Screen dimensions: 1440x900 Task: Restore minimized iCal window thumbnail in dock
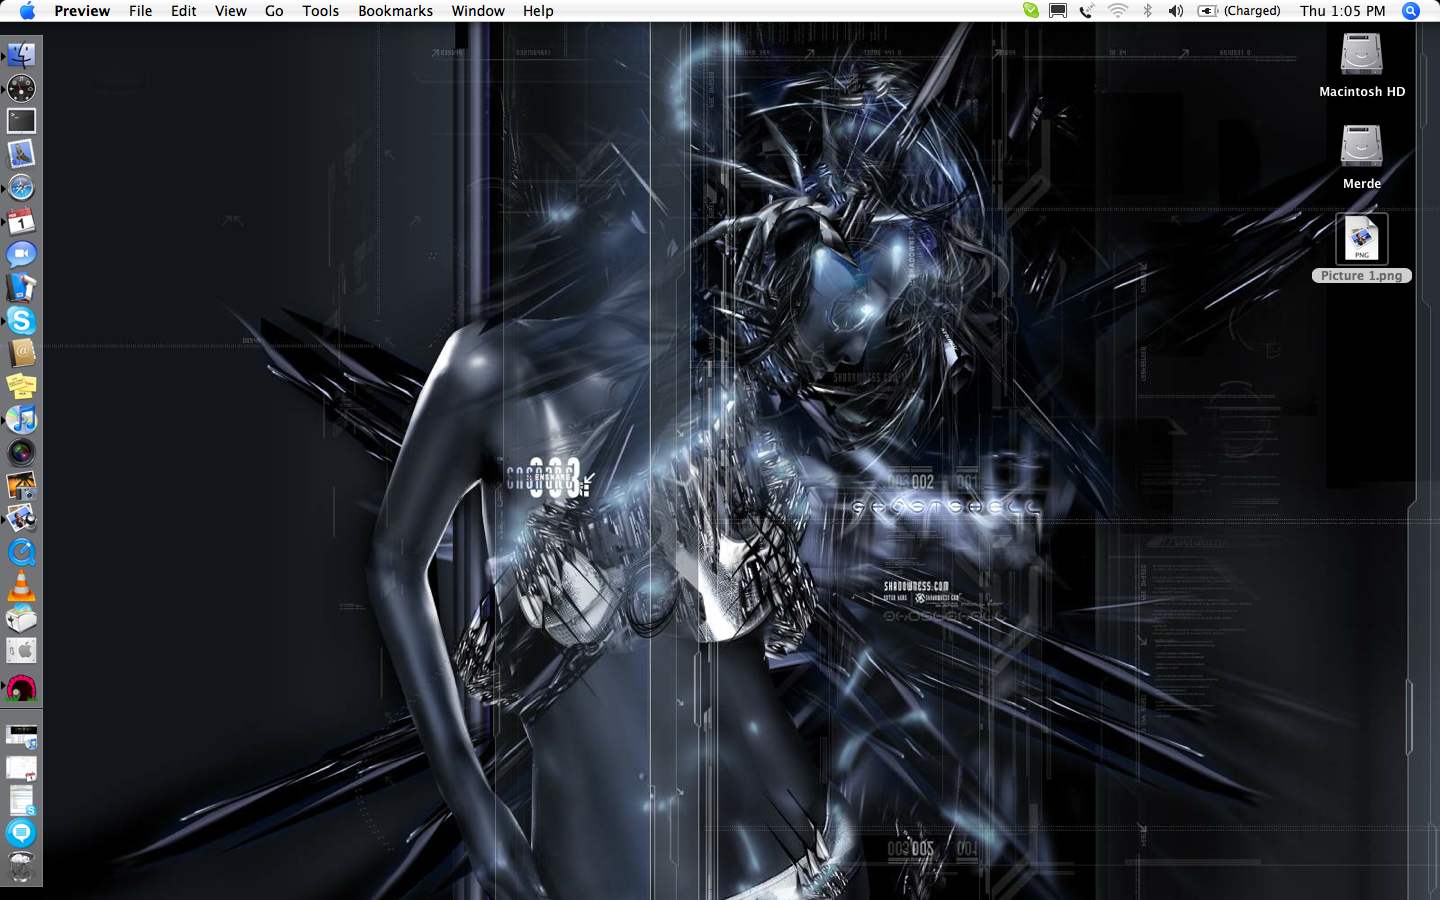coord(21,769)
